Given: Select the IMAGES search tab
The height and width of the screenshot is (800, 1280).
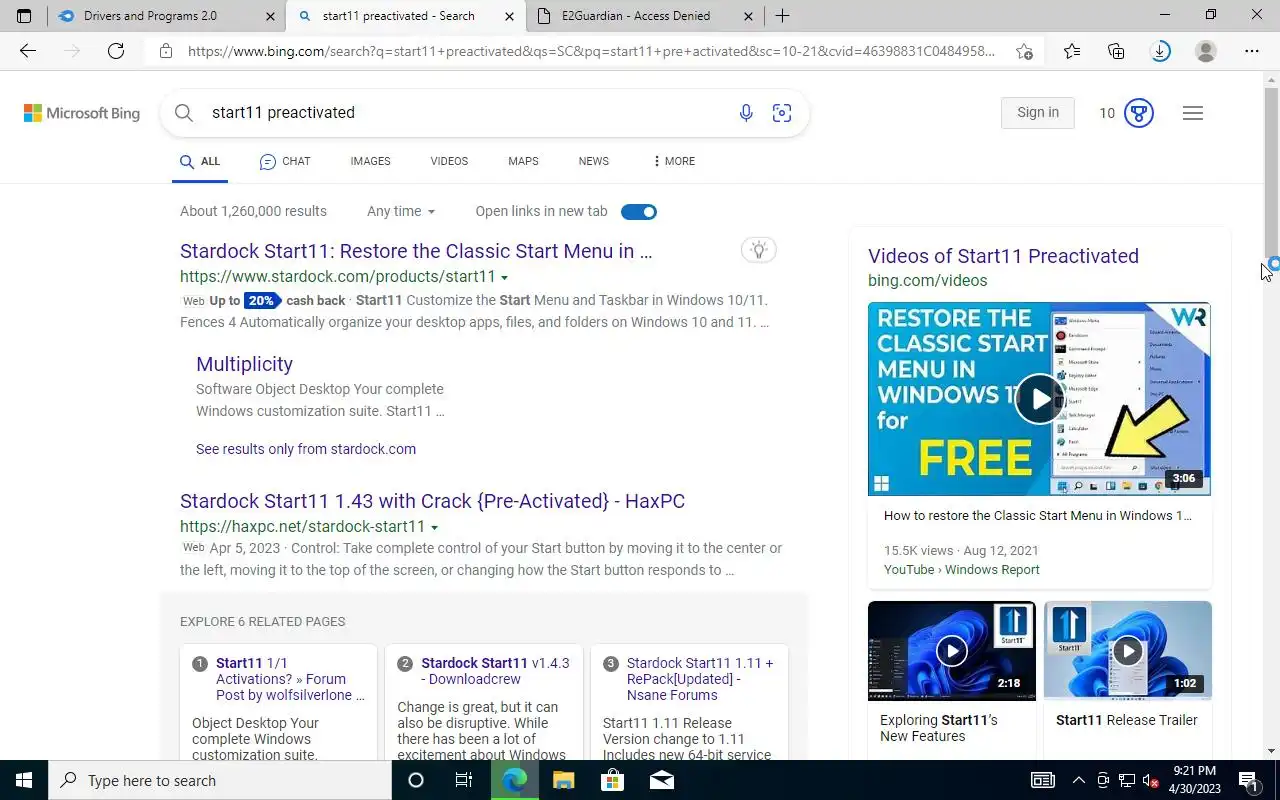Looking at the screenshot, I should [370, 161].
